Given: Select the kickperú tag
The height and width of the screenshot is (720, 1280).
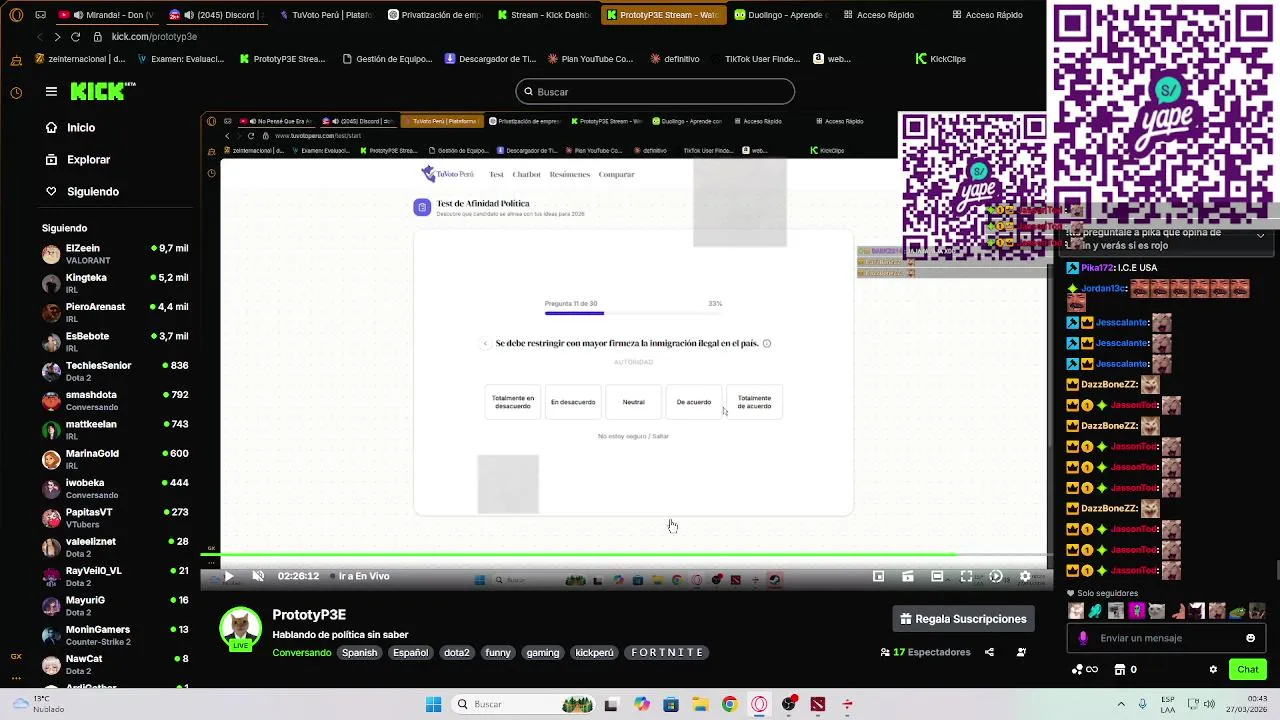Looking at the screenshot, I should pyautogui.click(x=594, y=652).
